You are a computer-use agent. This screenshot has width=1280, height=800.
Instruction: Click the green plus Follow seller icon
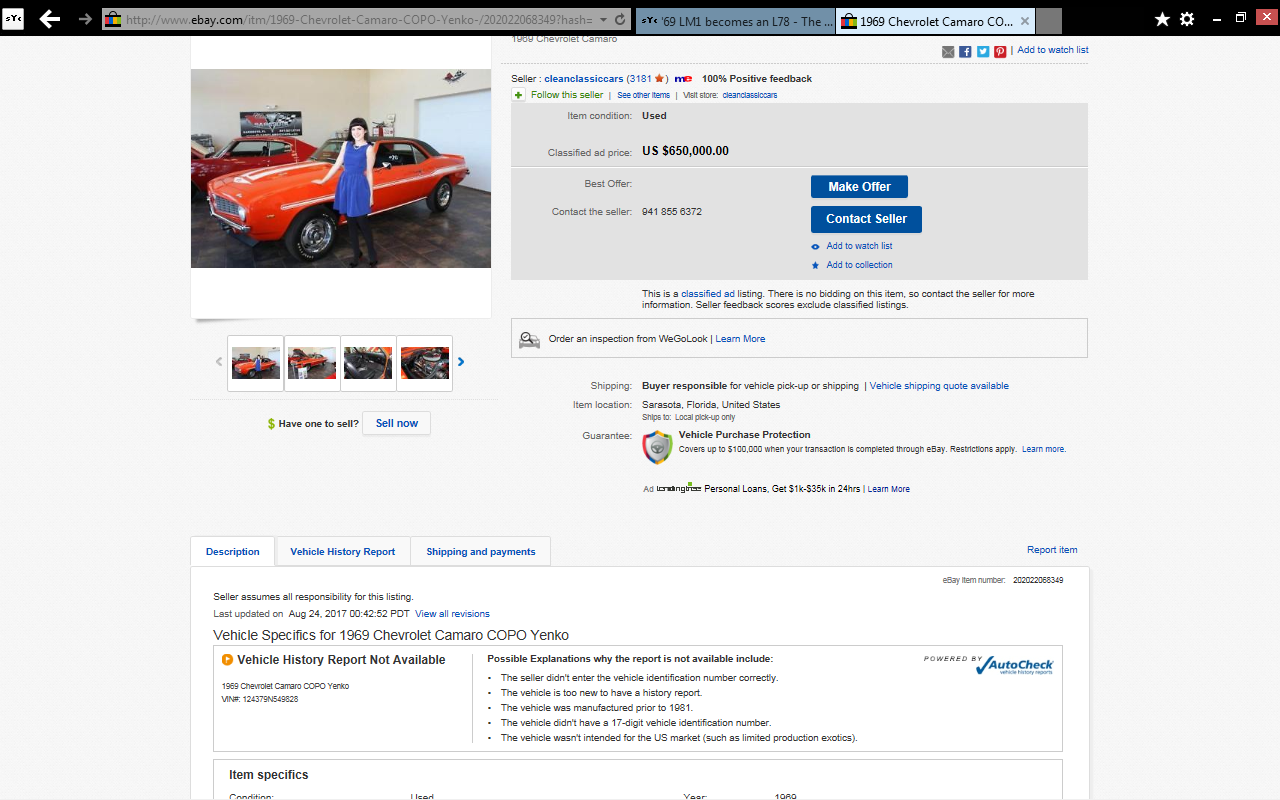[518, 95]
